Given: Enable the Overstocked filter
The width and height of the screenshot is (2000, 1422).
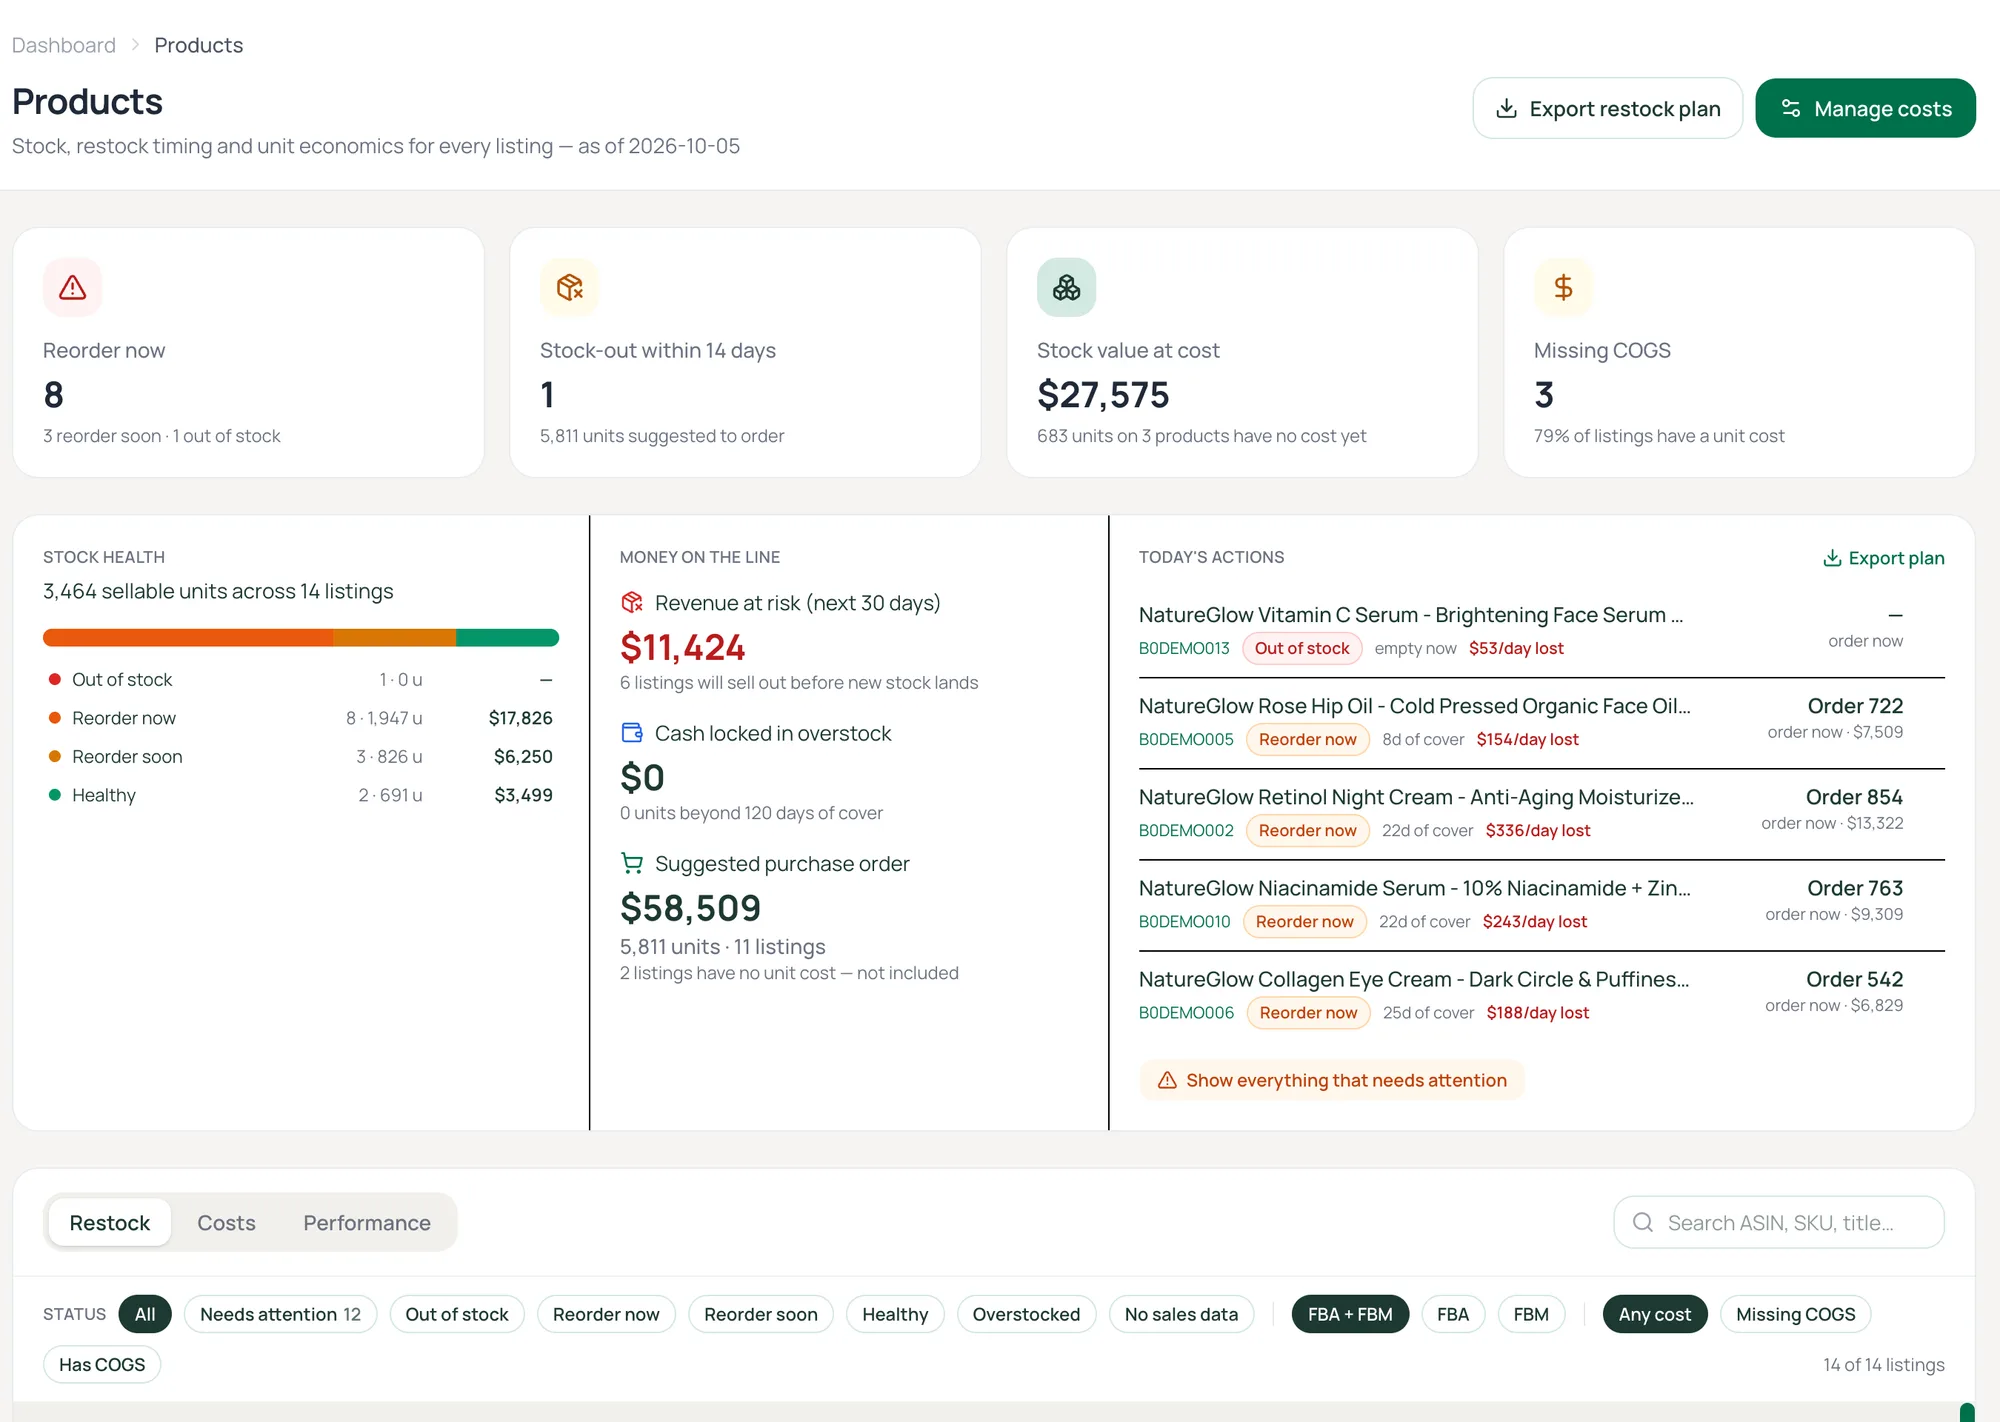Looking at the screenshot, I should coord(1026,1314).
